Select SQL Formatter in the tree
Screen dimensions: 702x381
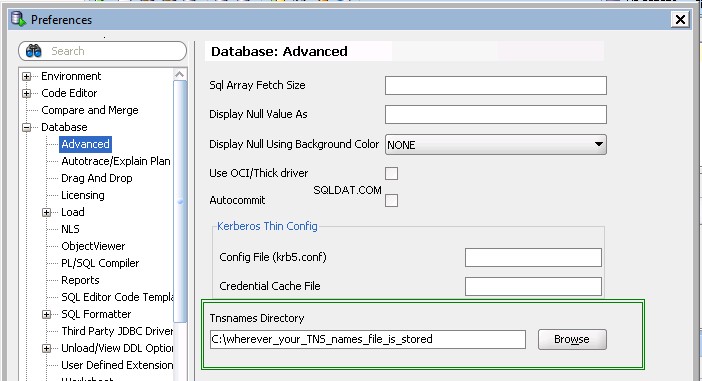coord(96,314)
